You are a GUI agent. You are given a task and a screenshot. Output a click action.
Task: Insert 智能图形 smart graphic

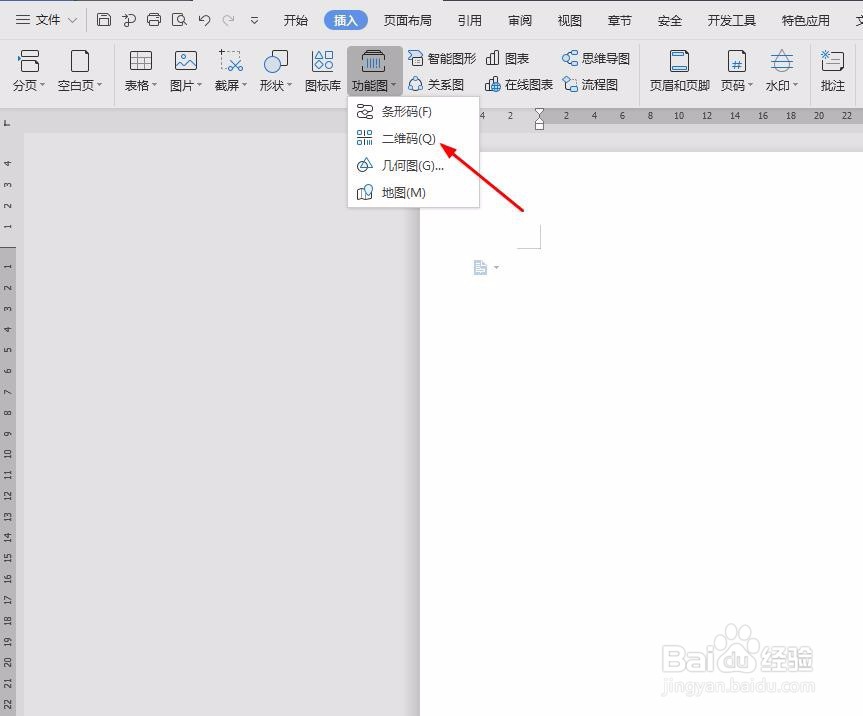(x=441, y=58)
